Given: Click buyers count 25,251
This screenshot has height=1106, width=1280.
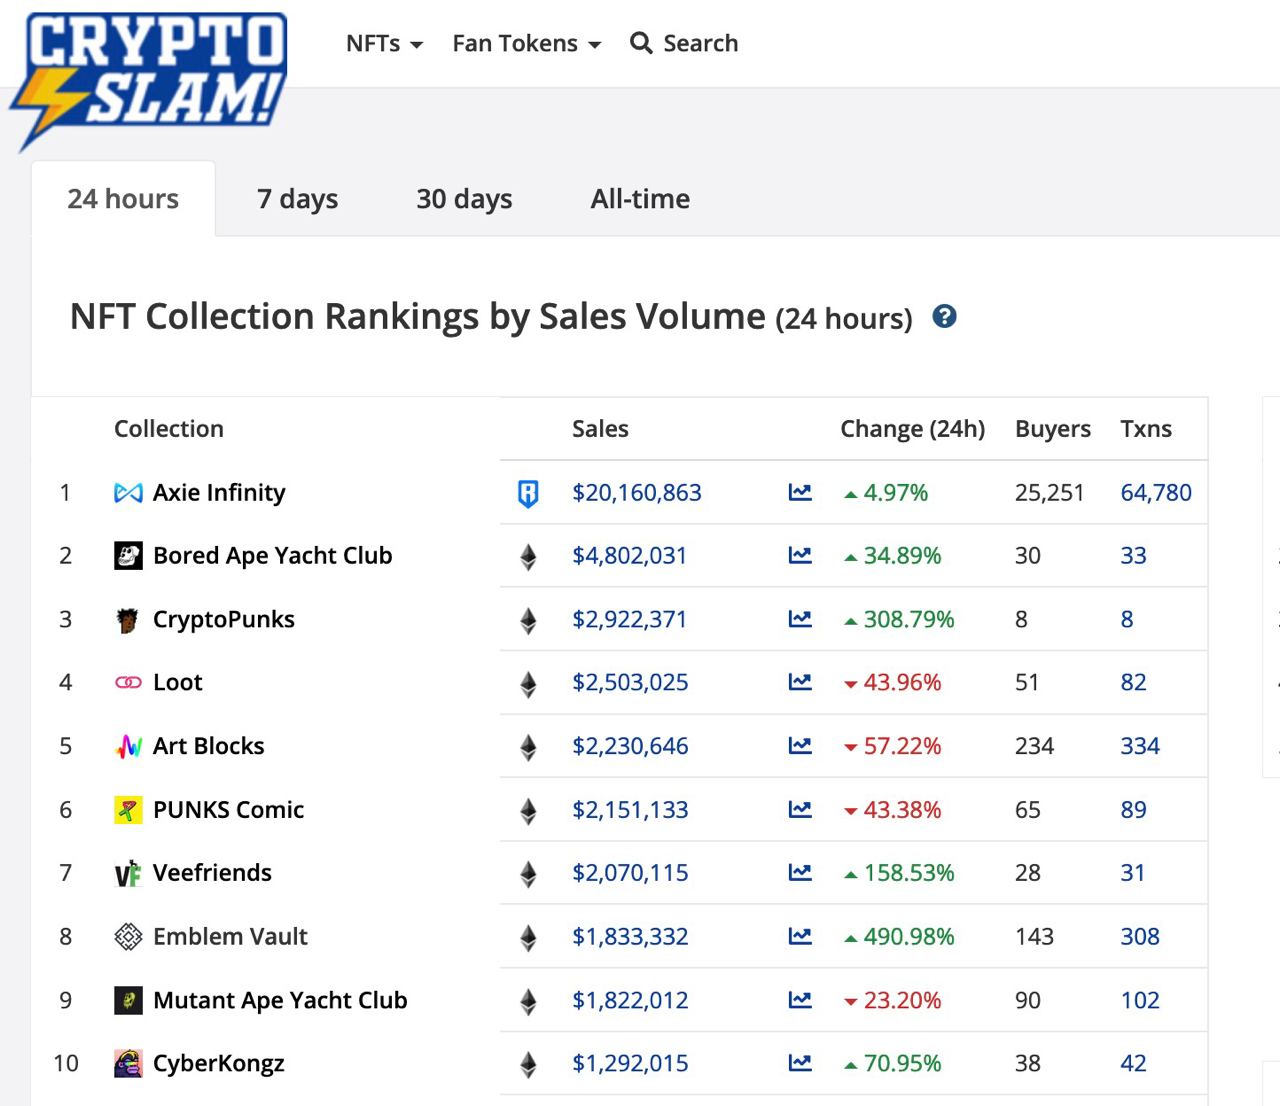Looking at the screenshot, I should point(1050,493).
